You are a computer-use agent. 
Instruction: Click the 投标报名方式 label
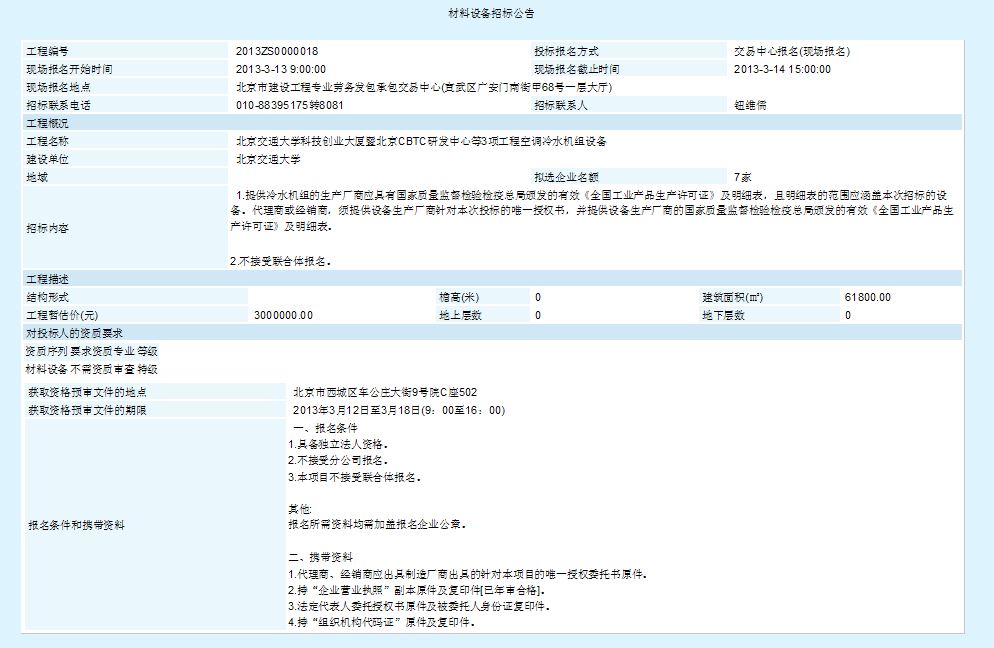(566, 51)
